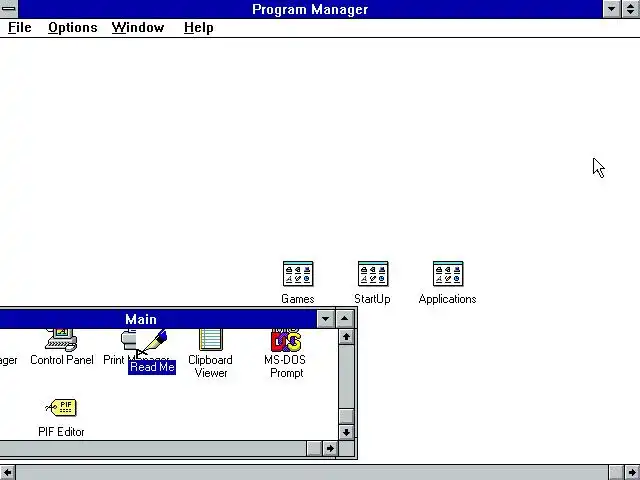Viewport: 640px width, 480px height.
Task: Click the Program Manager title bar
Action: (310, 9)
